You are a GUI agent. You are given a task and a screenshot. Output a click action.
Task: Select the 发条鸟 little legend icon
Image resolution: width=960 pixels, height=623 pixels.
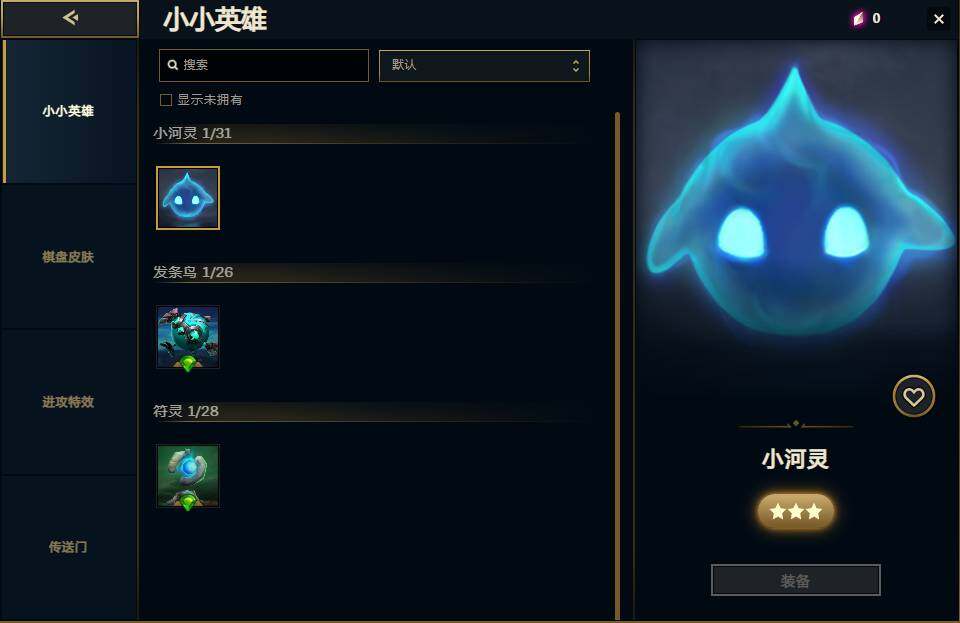(x=188, y=337)
